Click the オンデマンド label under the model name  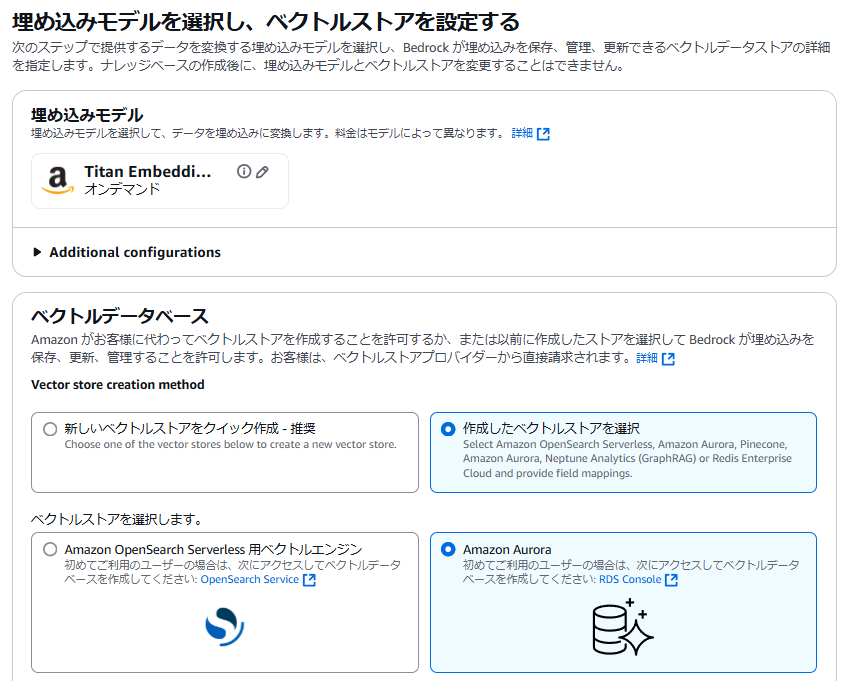pos(122,189)
